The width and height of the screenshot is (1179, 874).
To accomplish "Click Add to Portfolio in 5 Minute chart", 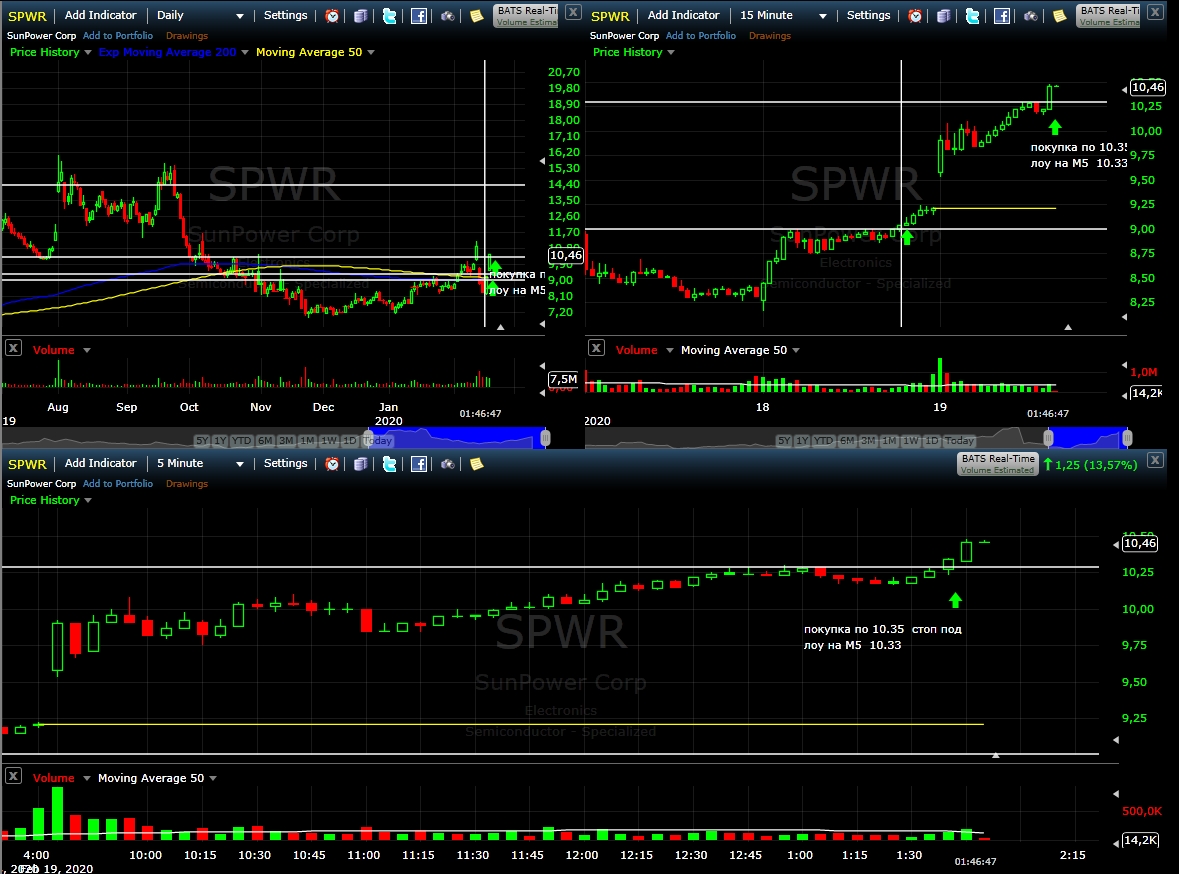I will (x=118, y=484).
